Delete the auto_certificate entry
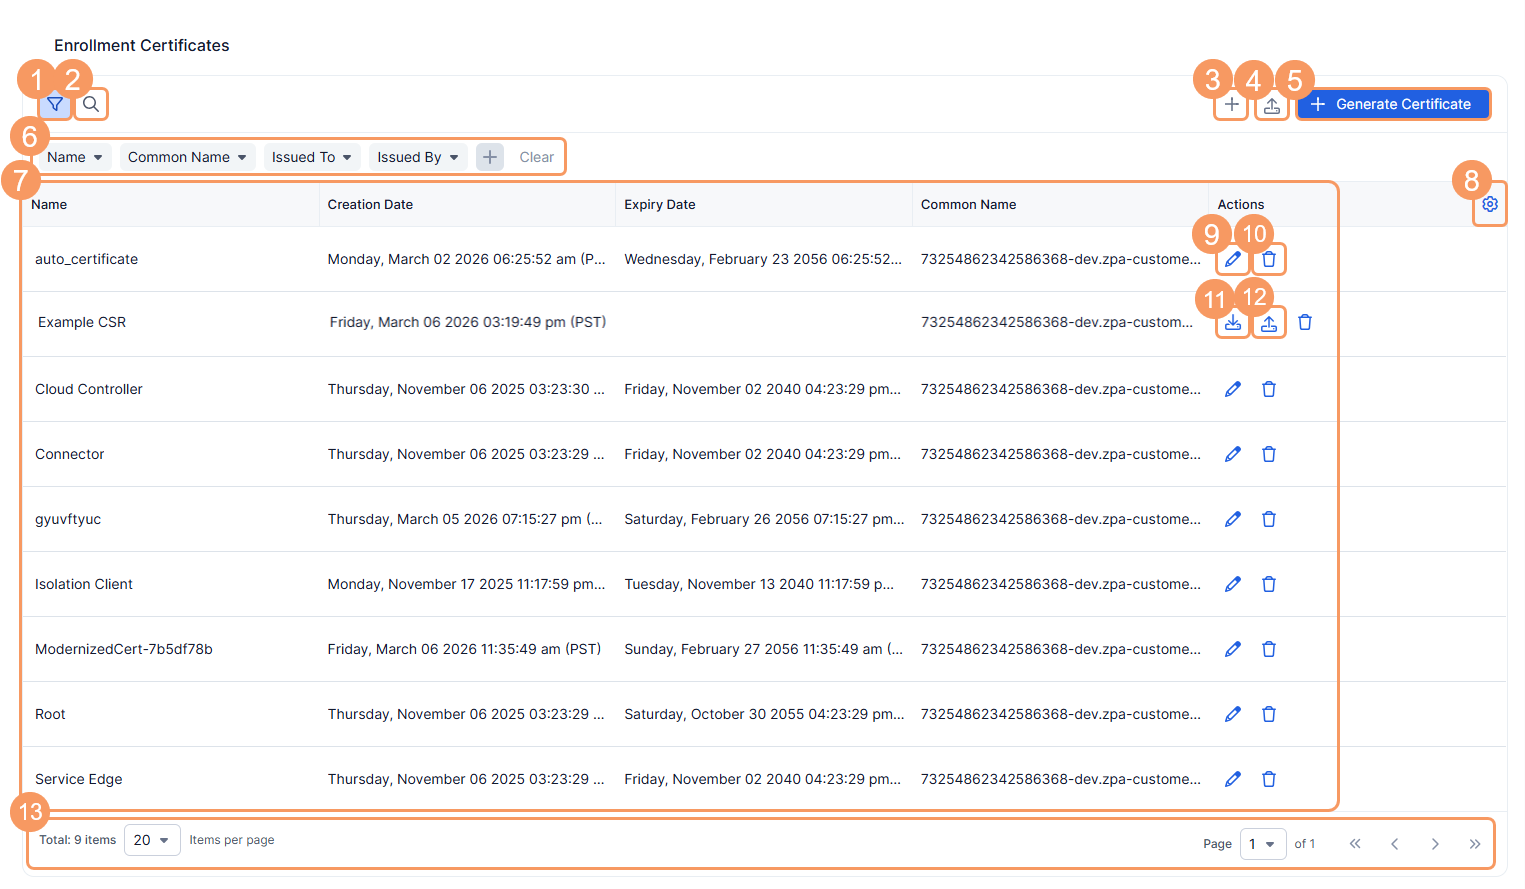Viewport: 1525px width, 889px height. pos(1269,259)
